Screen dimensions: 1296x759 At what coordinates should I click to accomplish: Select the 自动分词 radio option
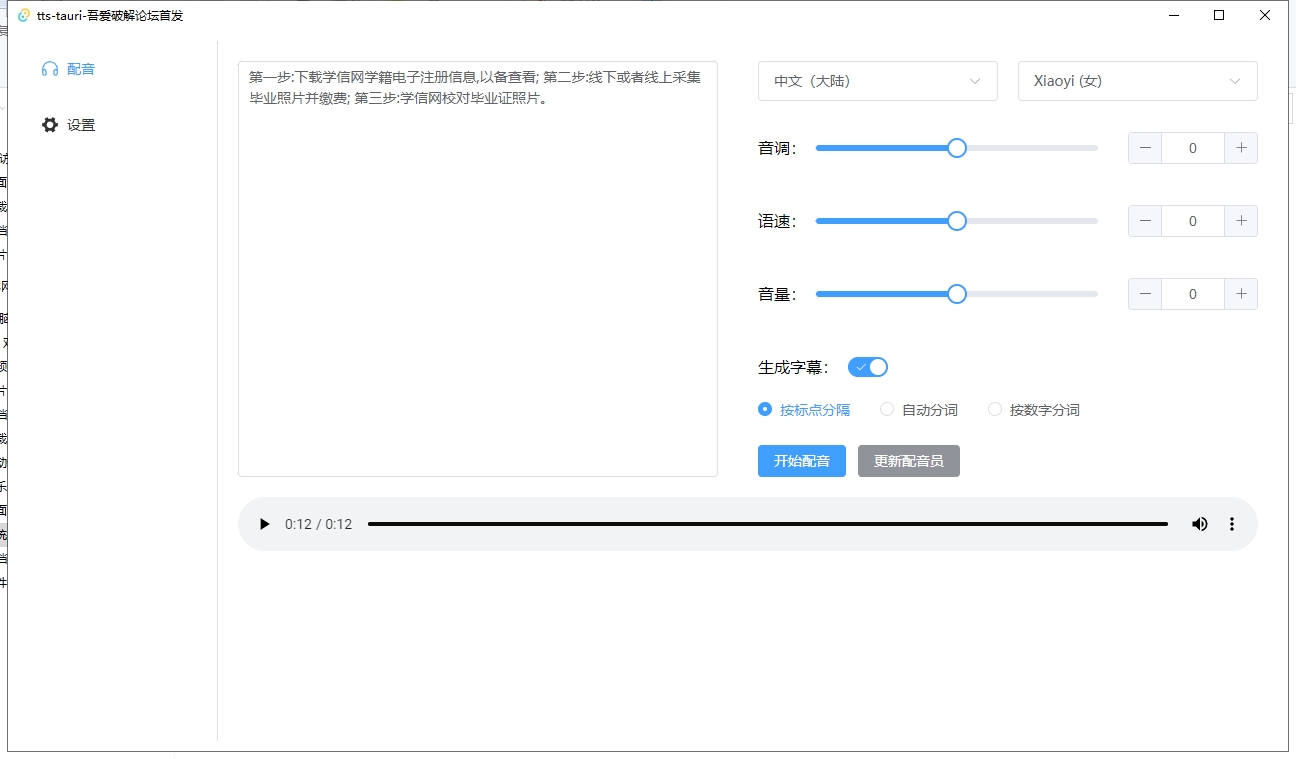[887, 409]
